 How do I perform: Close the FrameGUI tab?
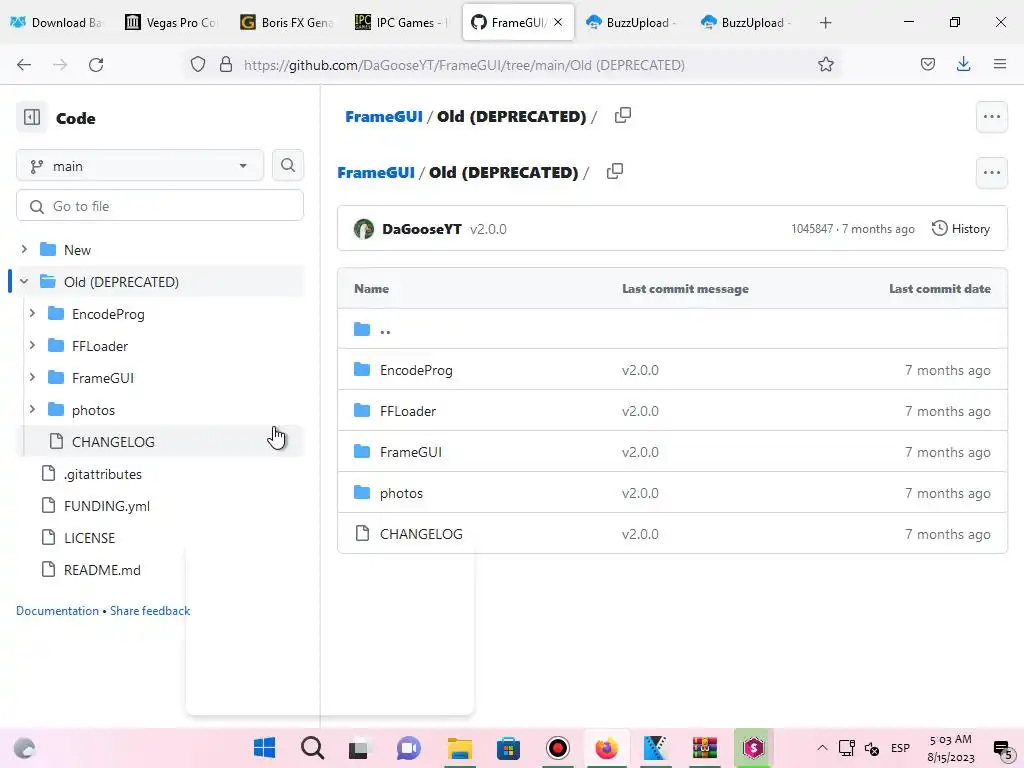coord(558,22)
